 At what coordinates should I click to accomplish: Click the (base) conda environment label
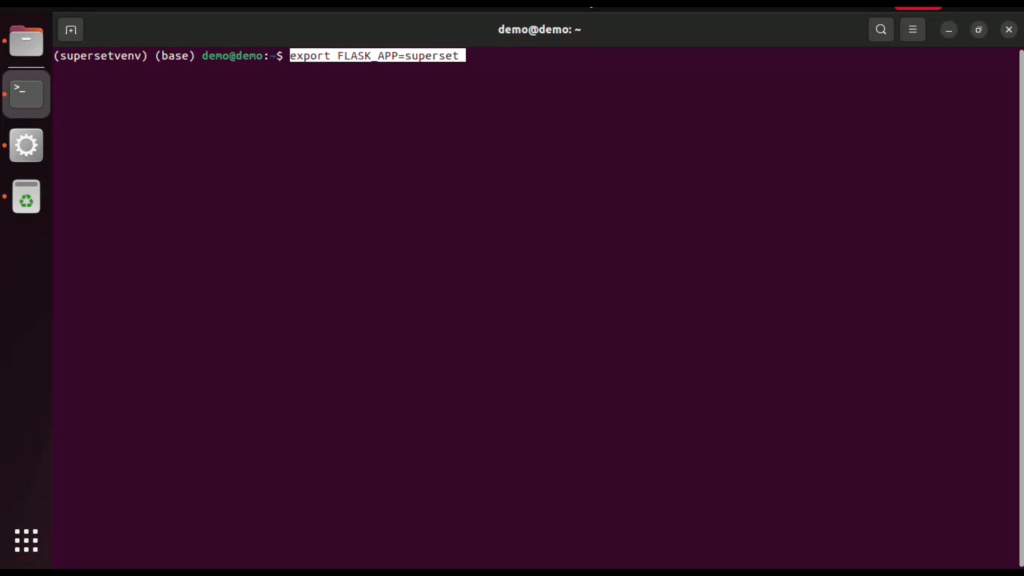pos(175,56)
